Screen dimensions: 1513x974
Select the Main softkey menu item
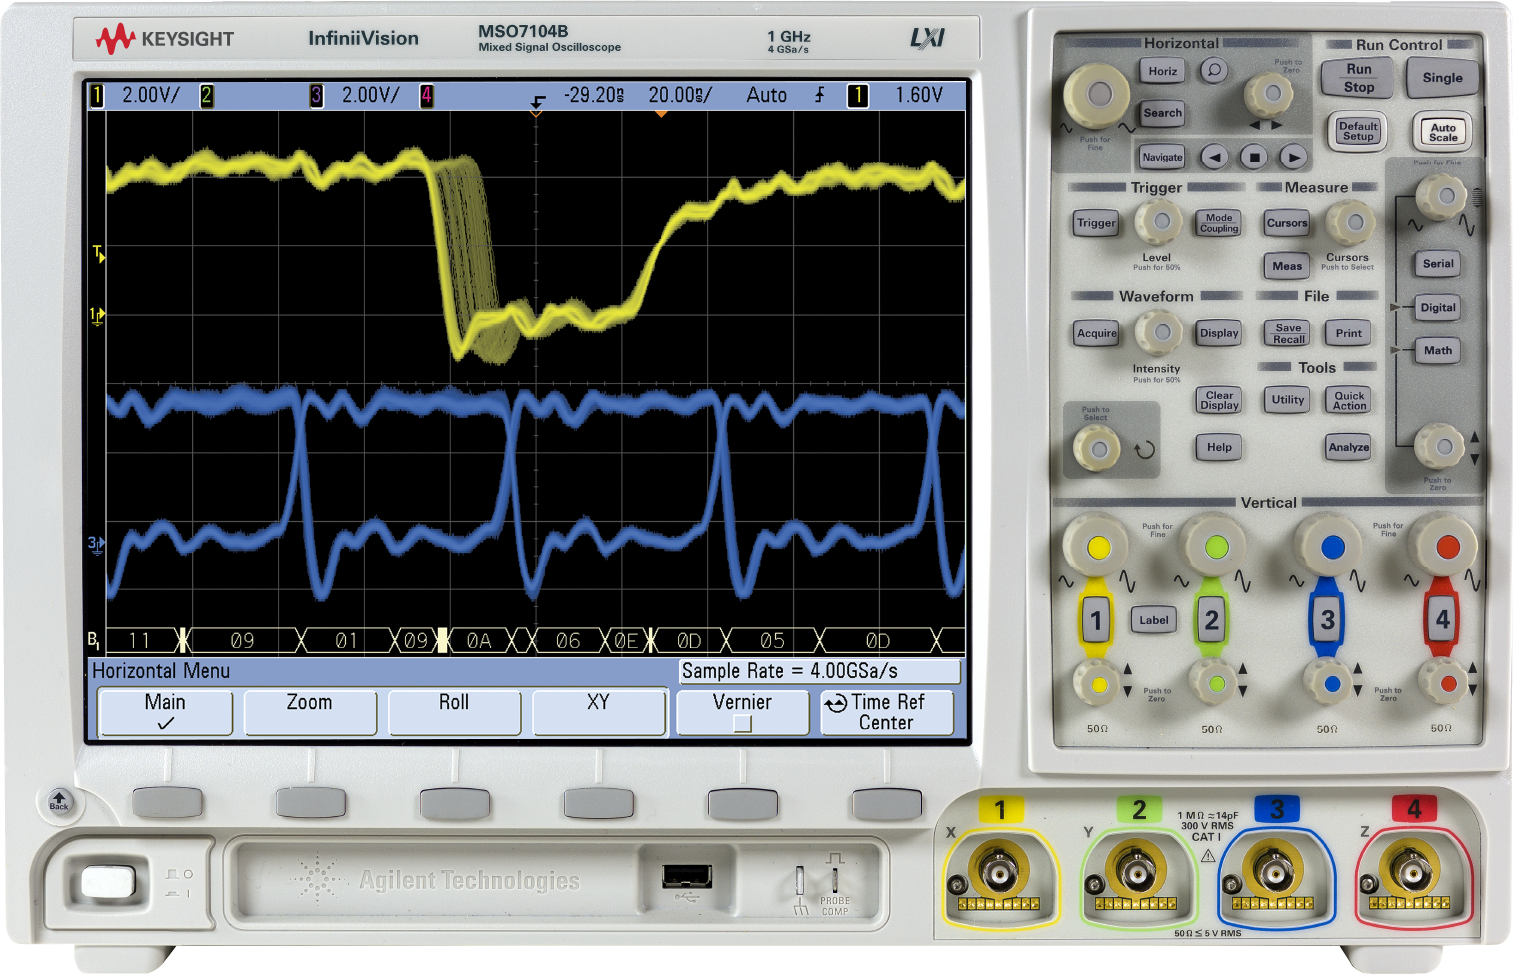click(x=165, y=712)
